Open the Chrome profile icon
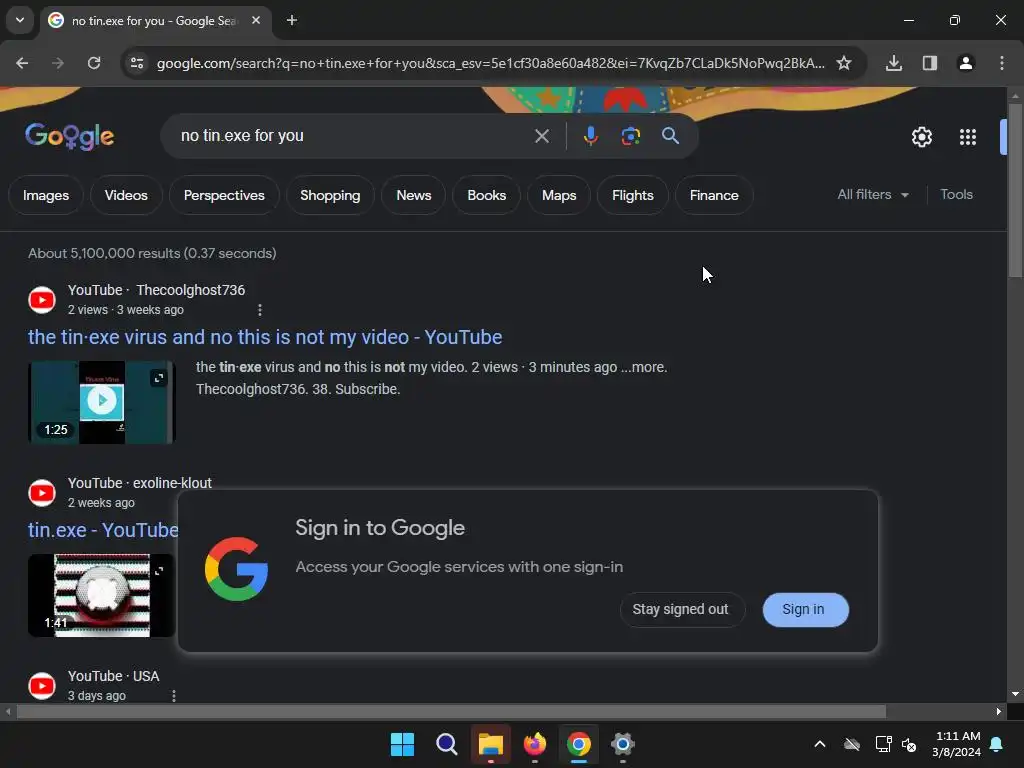Image resolution: width=1024 pixels, height=768 pixels. [965, 63]
